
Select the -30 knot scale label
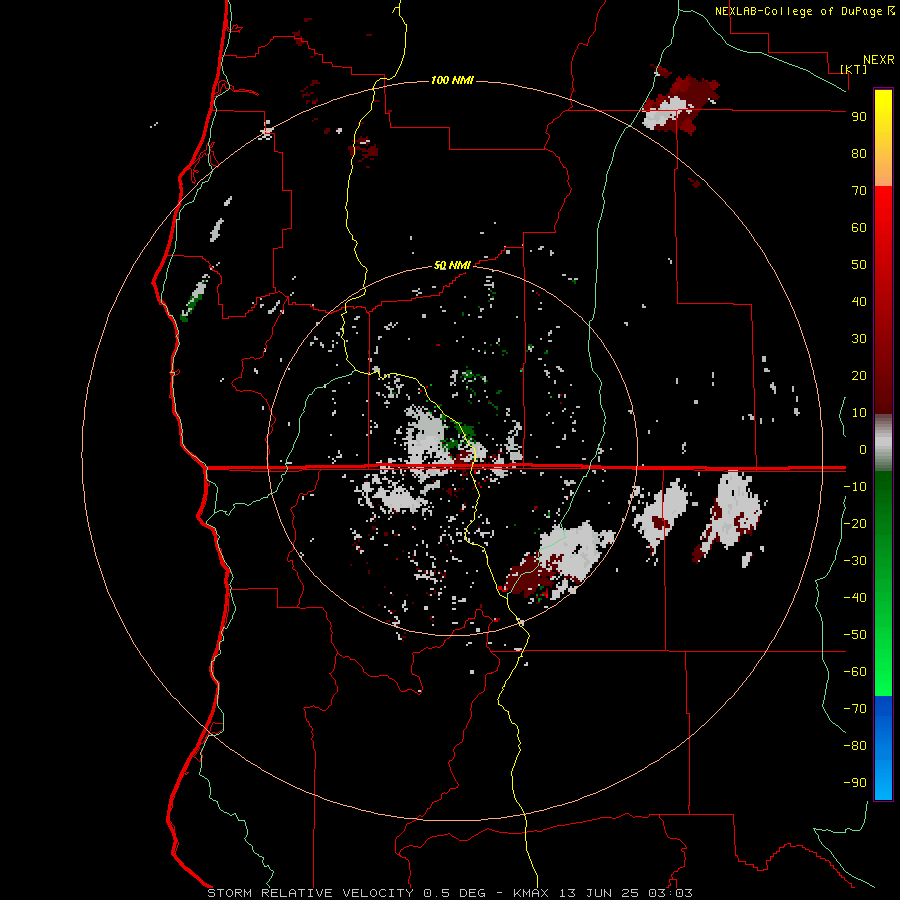855,561
